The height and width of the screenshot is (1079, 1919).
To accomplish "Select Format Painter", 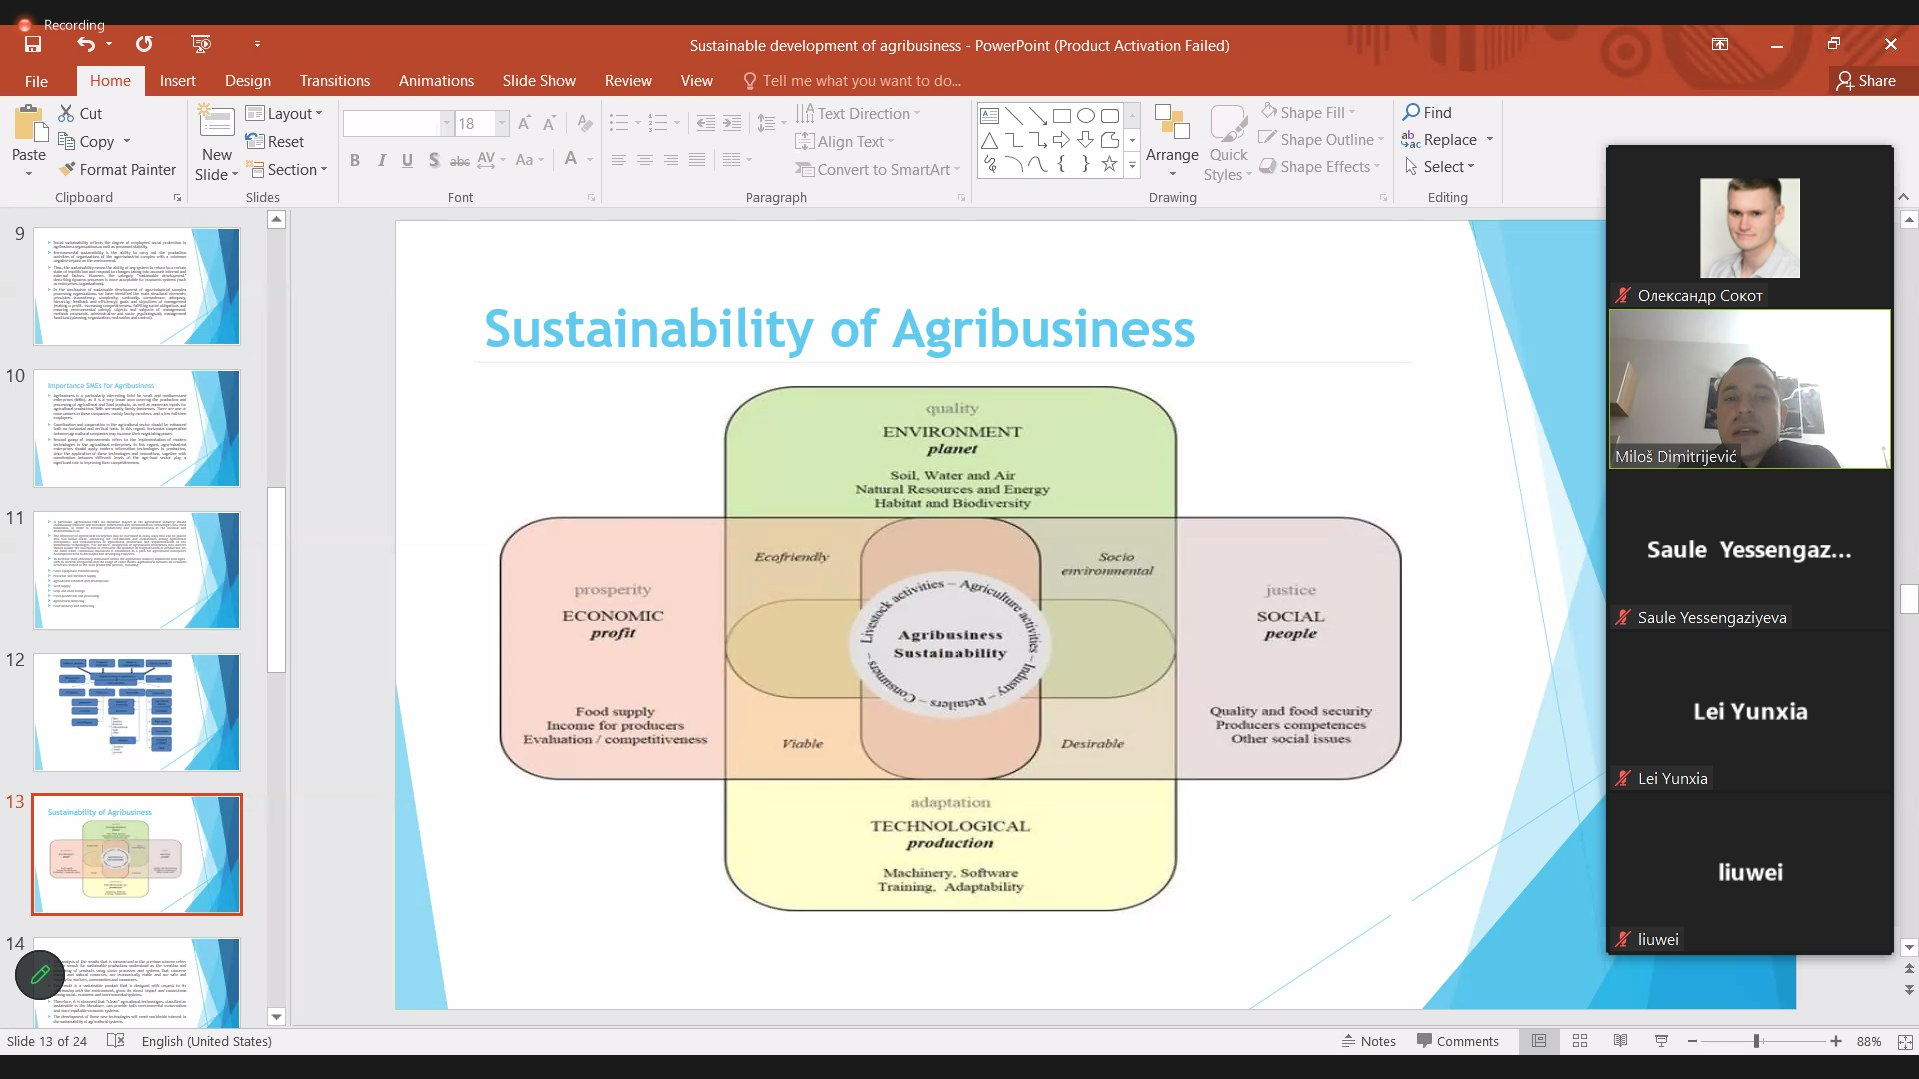I will [x=117, y=169].
